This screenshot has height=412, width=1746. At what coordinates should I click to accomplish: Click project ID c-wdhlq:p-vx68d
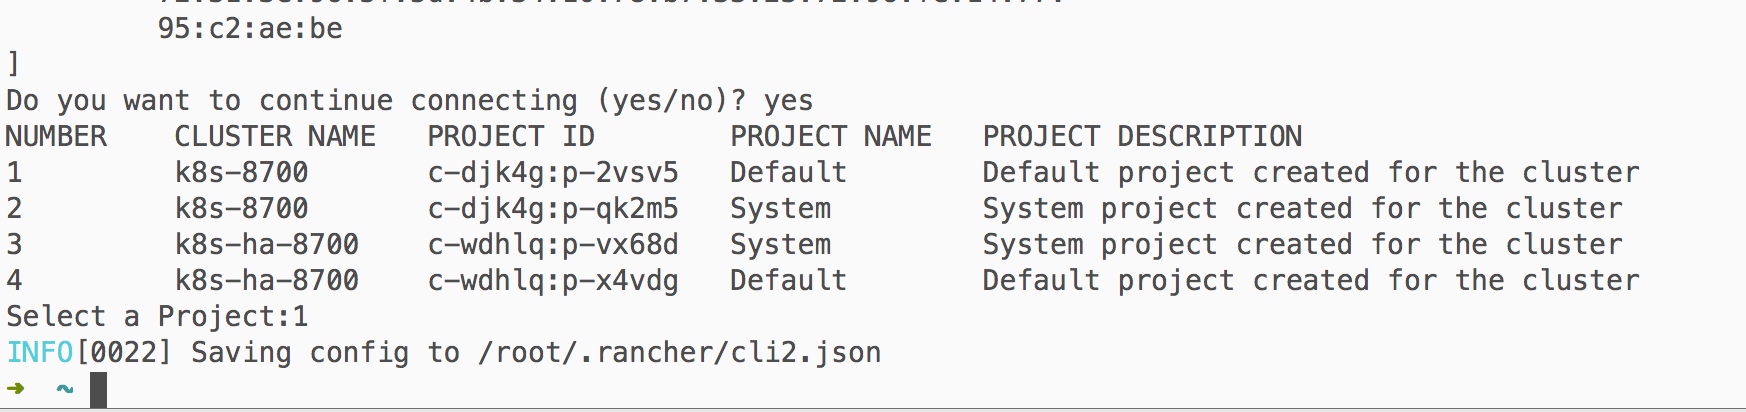coord(553,245)
